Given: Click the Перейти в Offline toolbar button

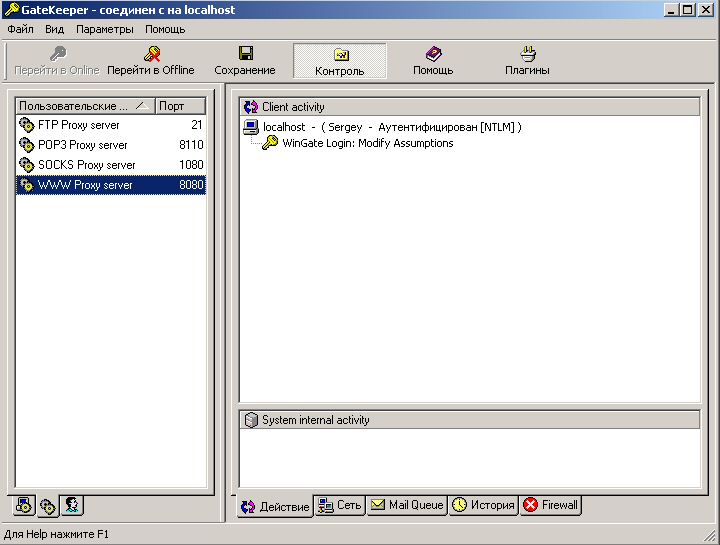Looking at the screenshot, I should (x=151, y=61).
